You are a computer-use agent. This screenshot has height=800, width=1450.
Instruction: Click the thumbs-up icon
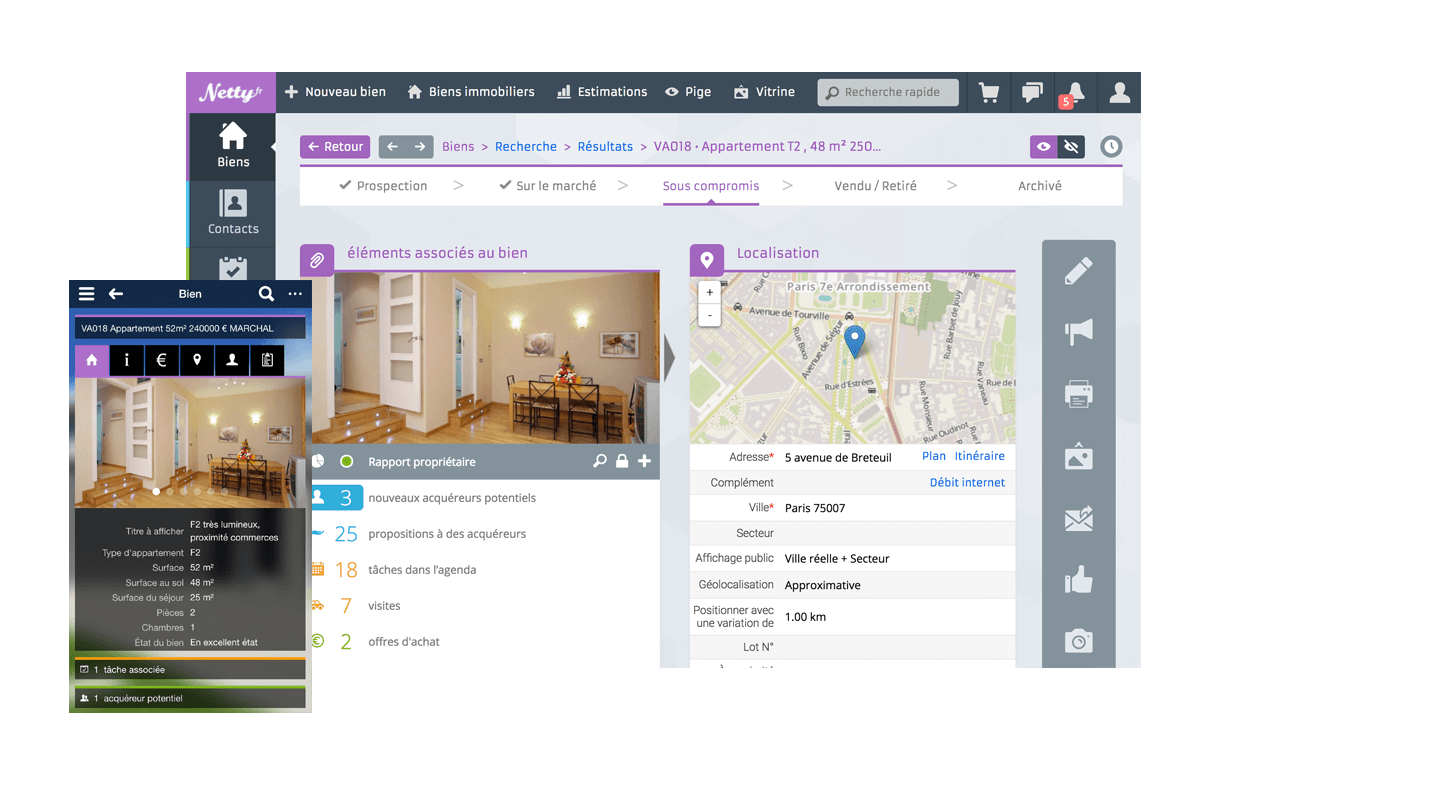(1078, 579)
